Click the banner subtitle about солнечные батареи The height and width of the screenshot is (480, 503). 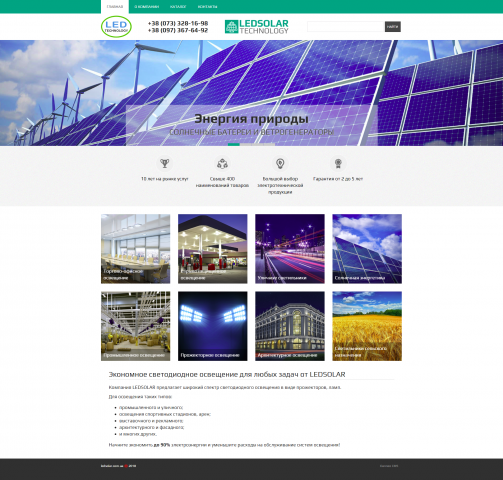pyautogui.click(x=251, y=132)
